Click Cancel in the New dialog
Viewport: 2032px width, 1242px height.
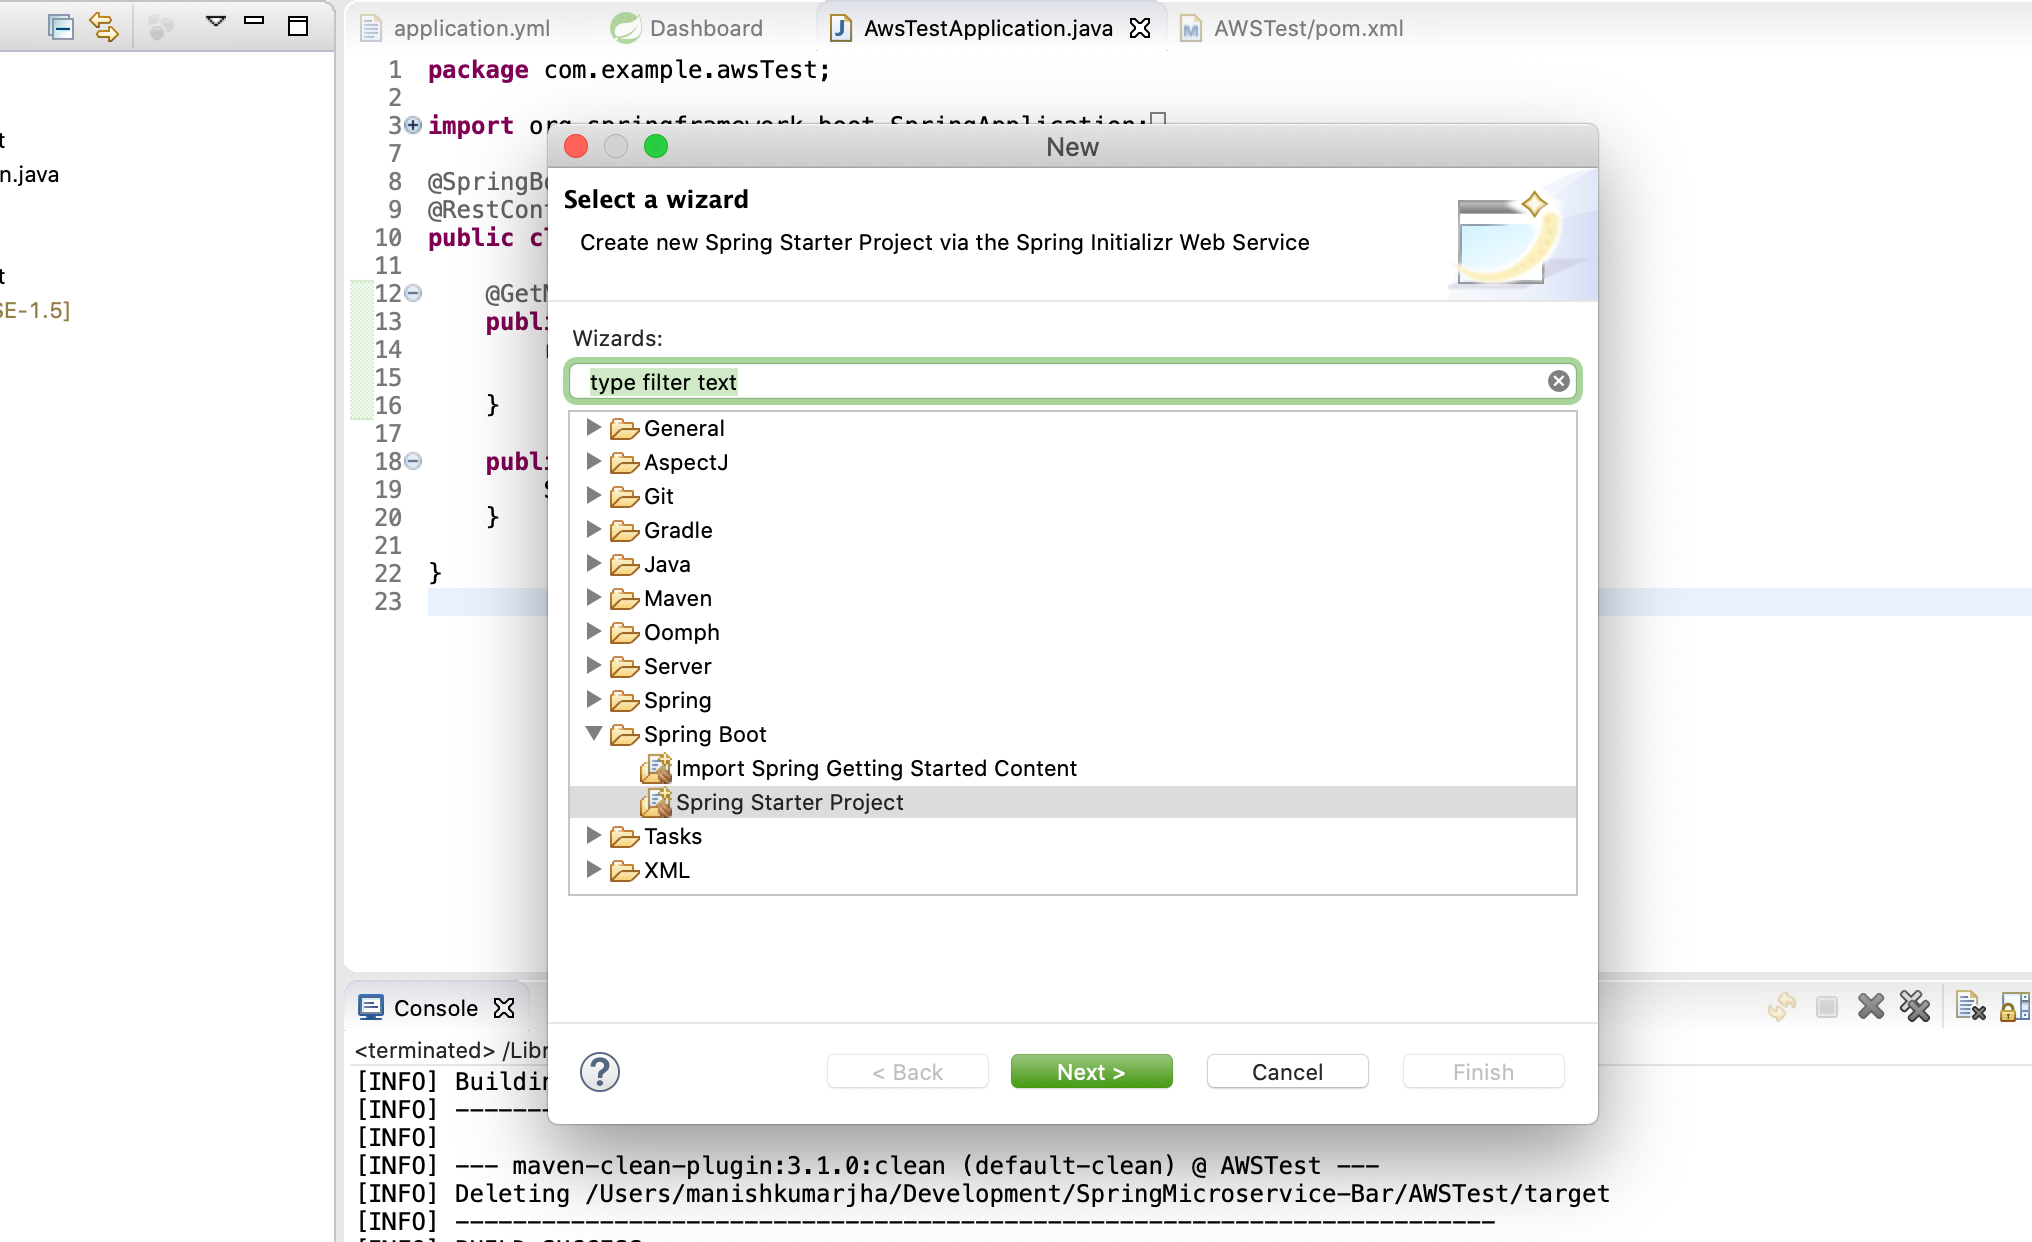(x=1287, y=1071)
